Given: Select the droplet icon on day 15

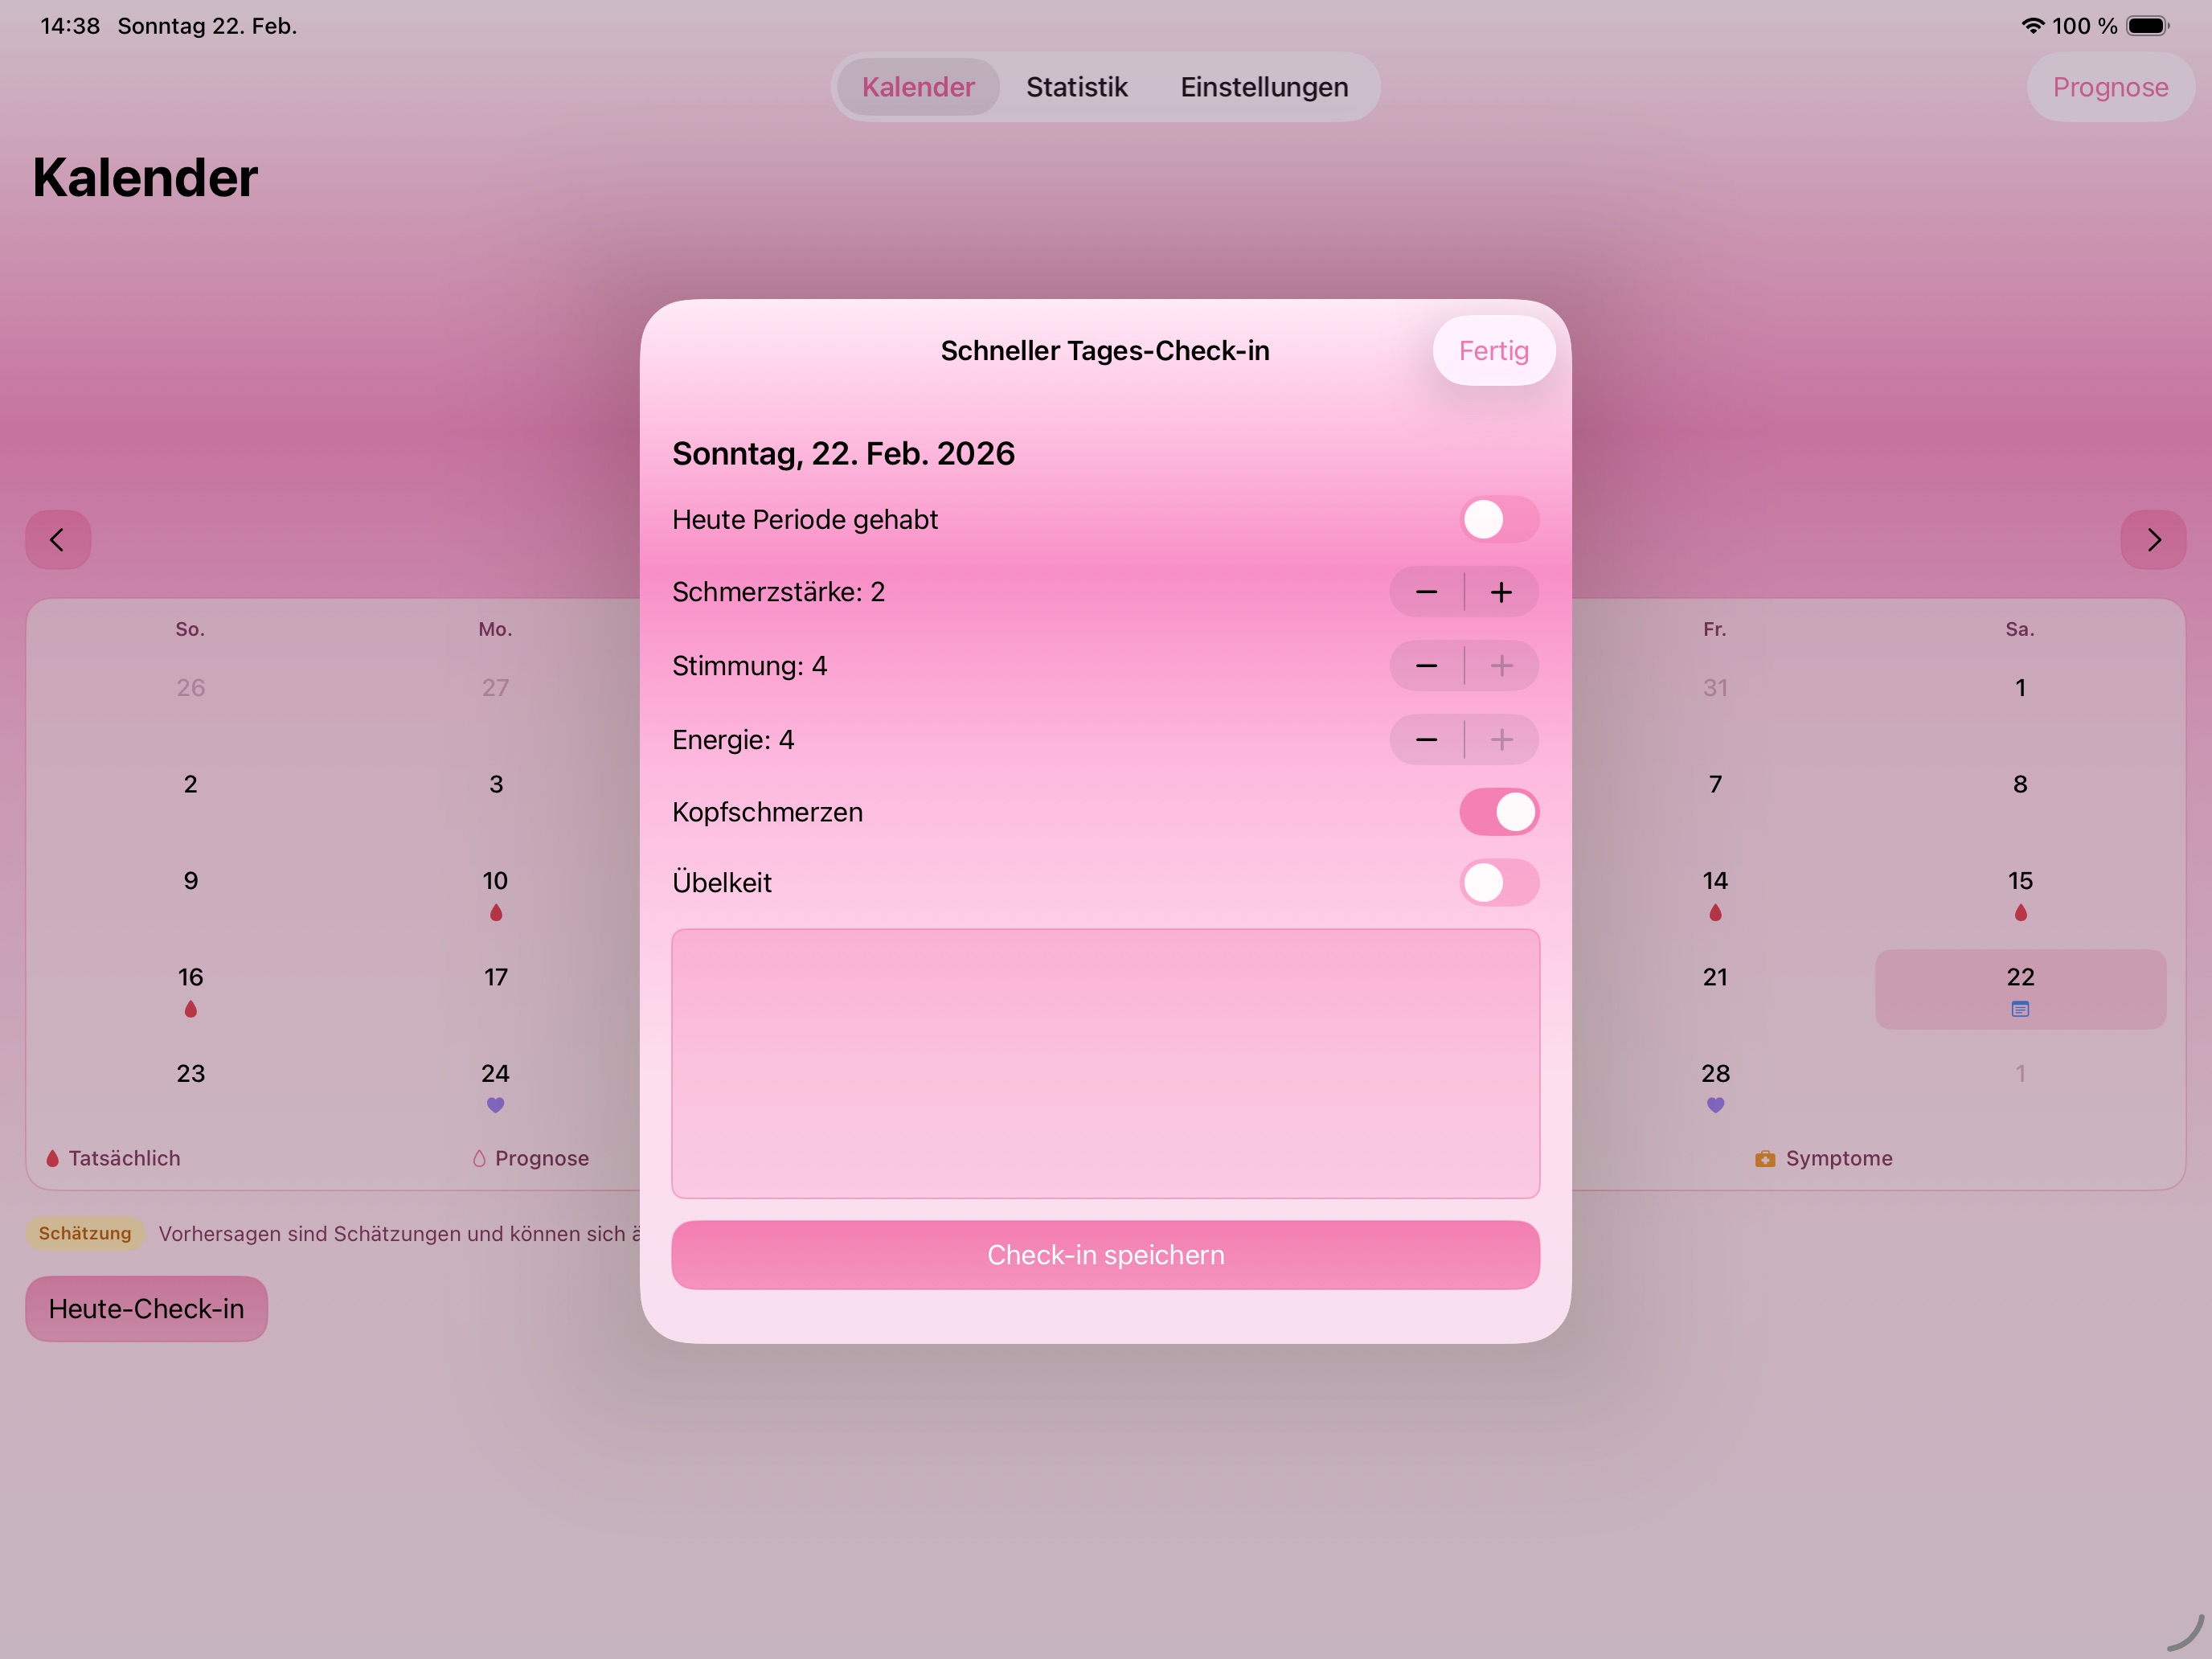Looking at the screenshot, I should pos(2020,912).
